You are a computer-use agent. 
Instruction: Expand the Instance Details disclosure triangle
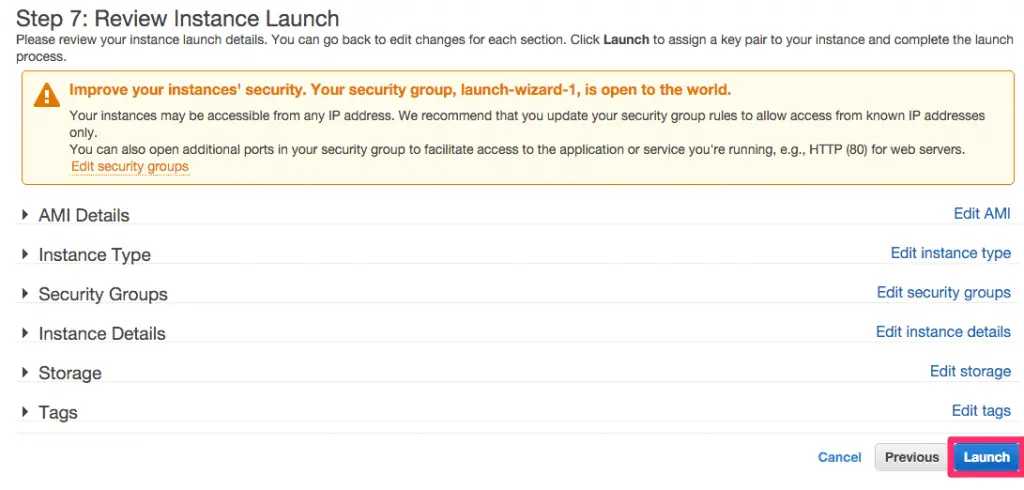pyautogui.click(x=25, y=333)
